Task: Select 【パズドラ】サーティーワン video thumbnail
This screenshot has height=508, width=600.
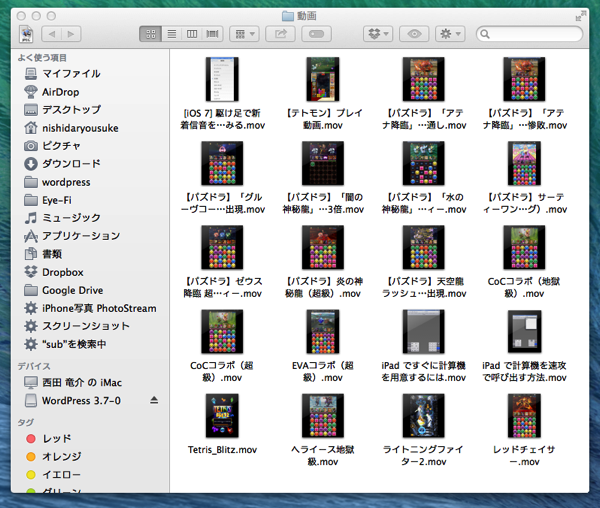Action: pyautogui.click(x=524, y=163)
